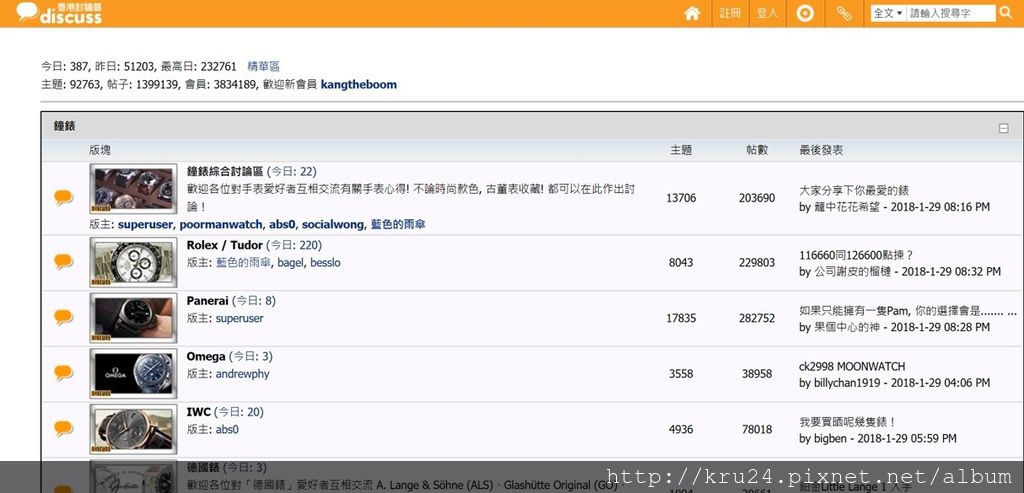This screenshot has height=493, width=1024.
Task: Click IWC post count 78018
Action: 757,429
